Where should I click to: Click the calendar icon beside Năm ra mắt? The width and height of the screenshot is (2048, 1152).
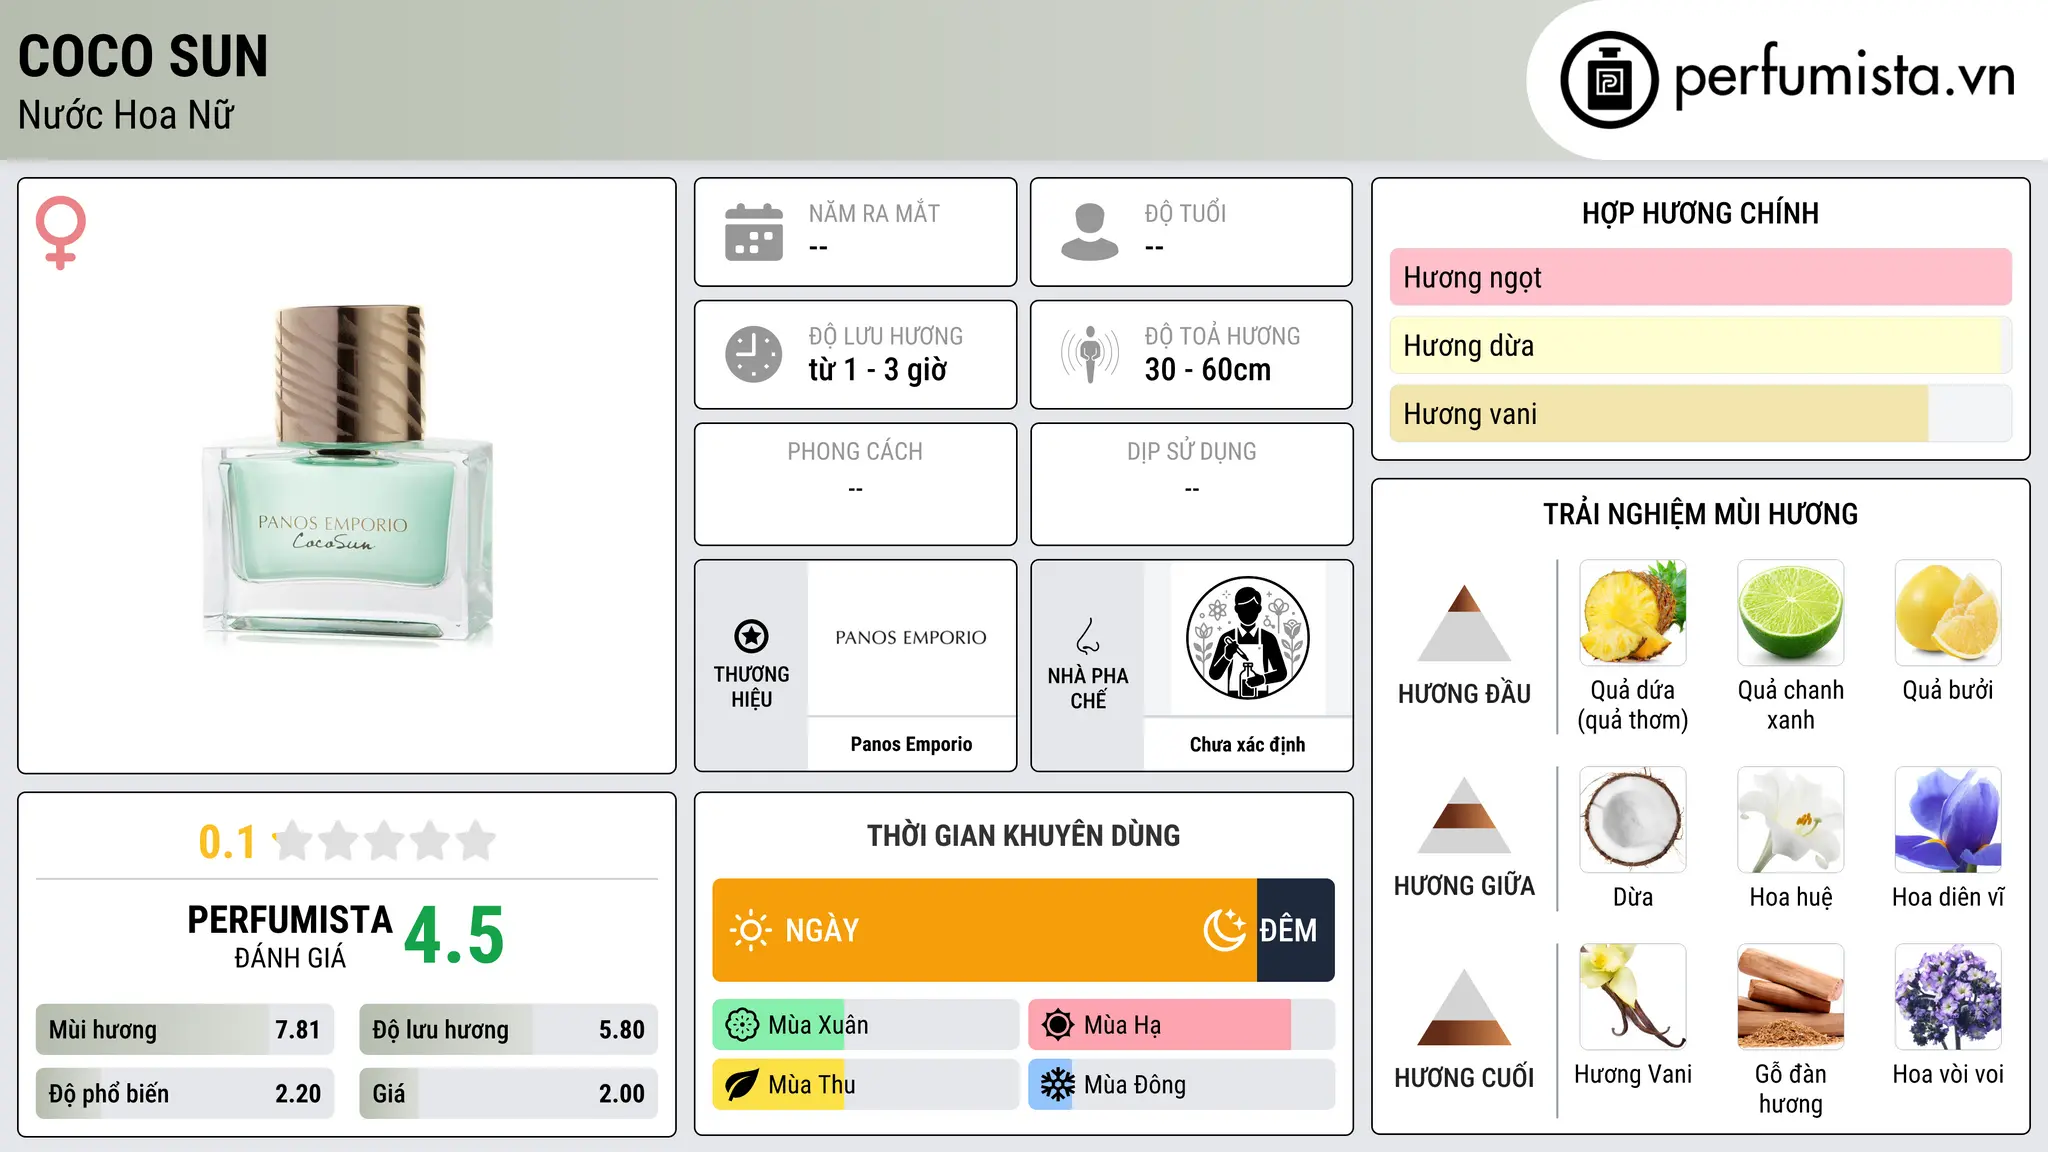click(754, 232)
